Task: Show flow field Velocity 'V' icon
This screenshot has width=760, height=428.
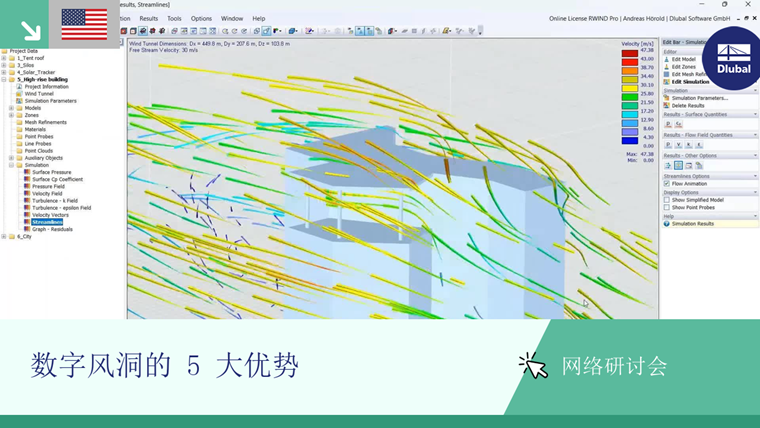Action: 679,145
